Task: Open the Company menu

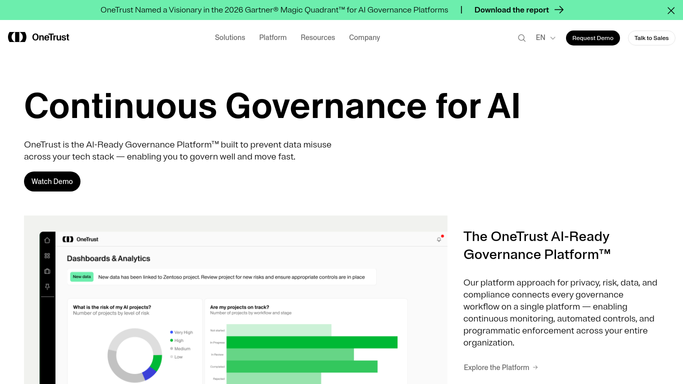Action: (364, 37)
